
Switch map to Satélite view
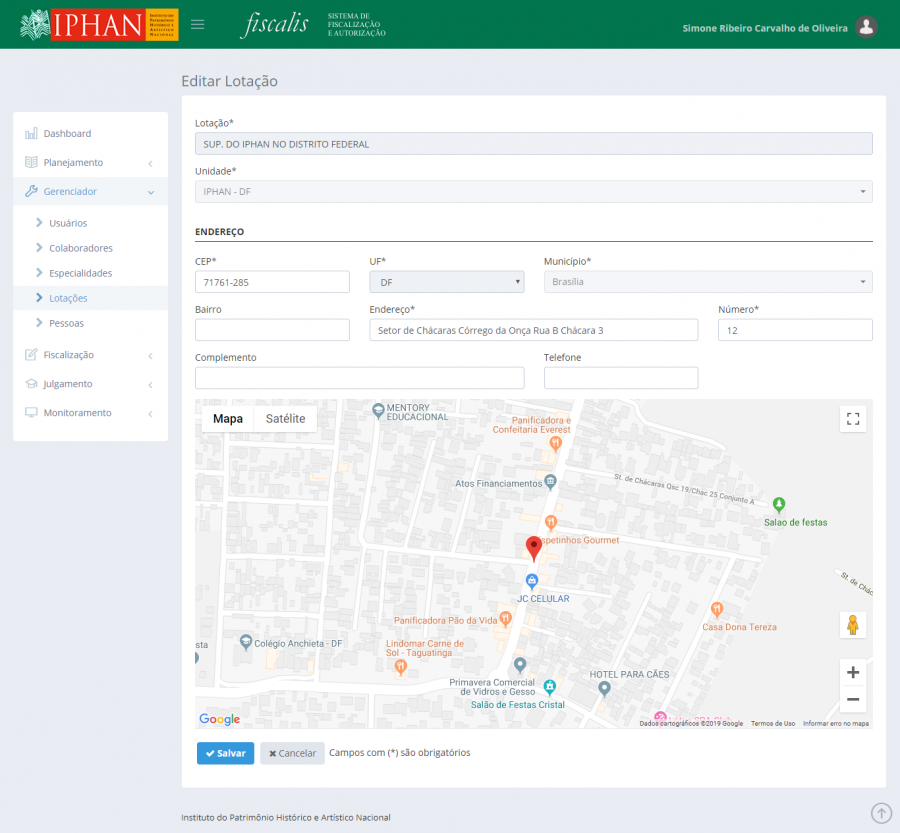coord(285,419)
